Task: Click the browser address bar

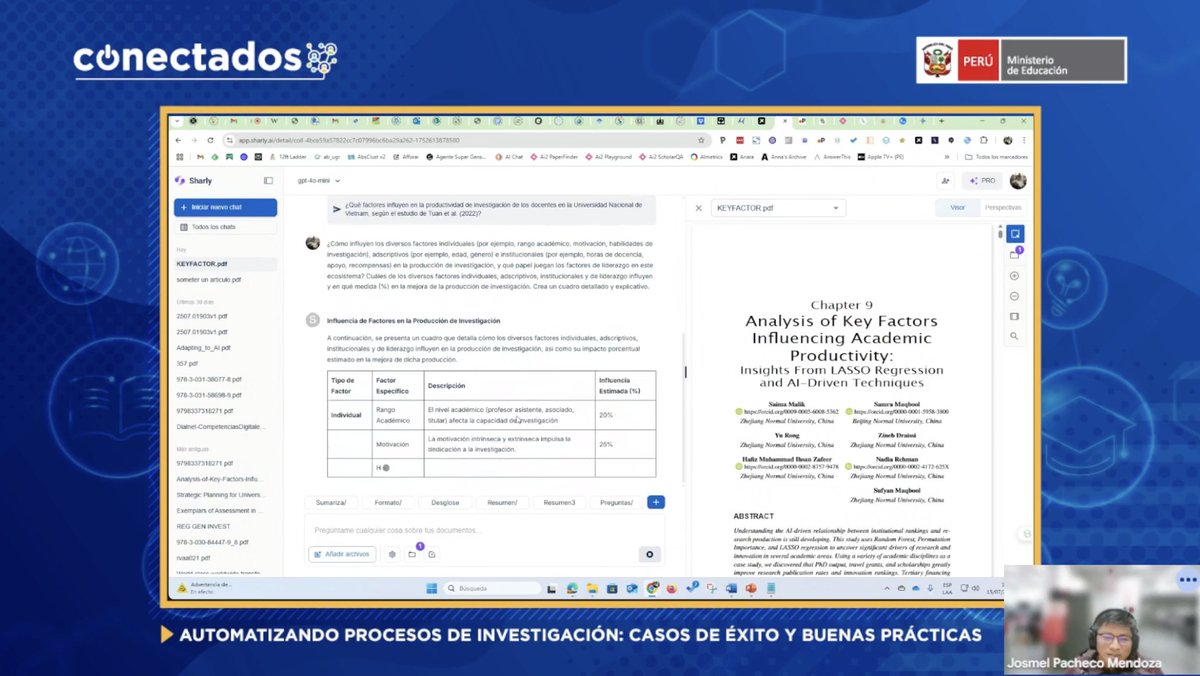Action: click(x=465, y=140)
